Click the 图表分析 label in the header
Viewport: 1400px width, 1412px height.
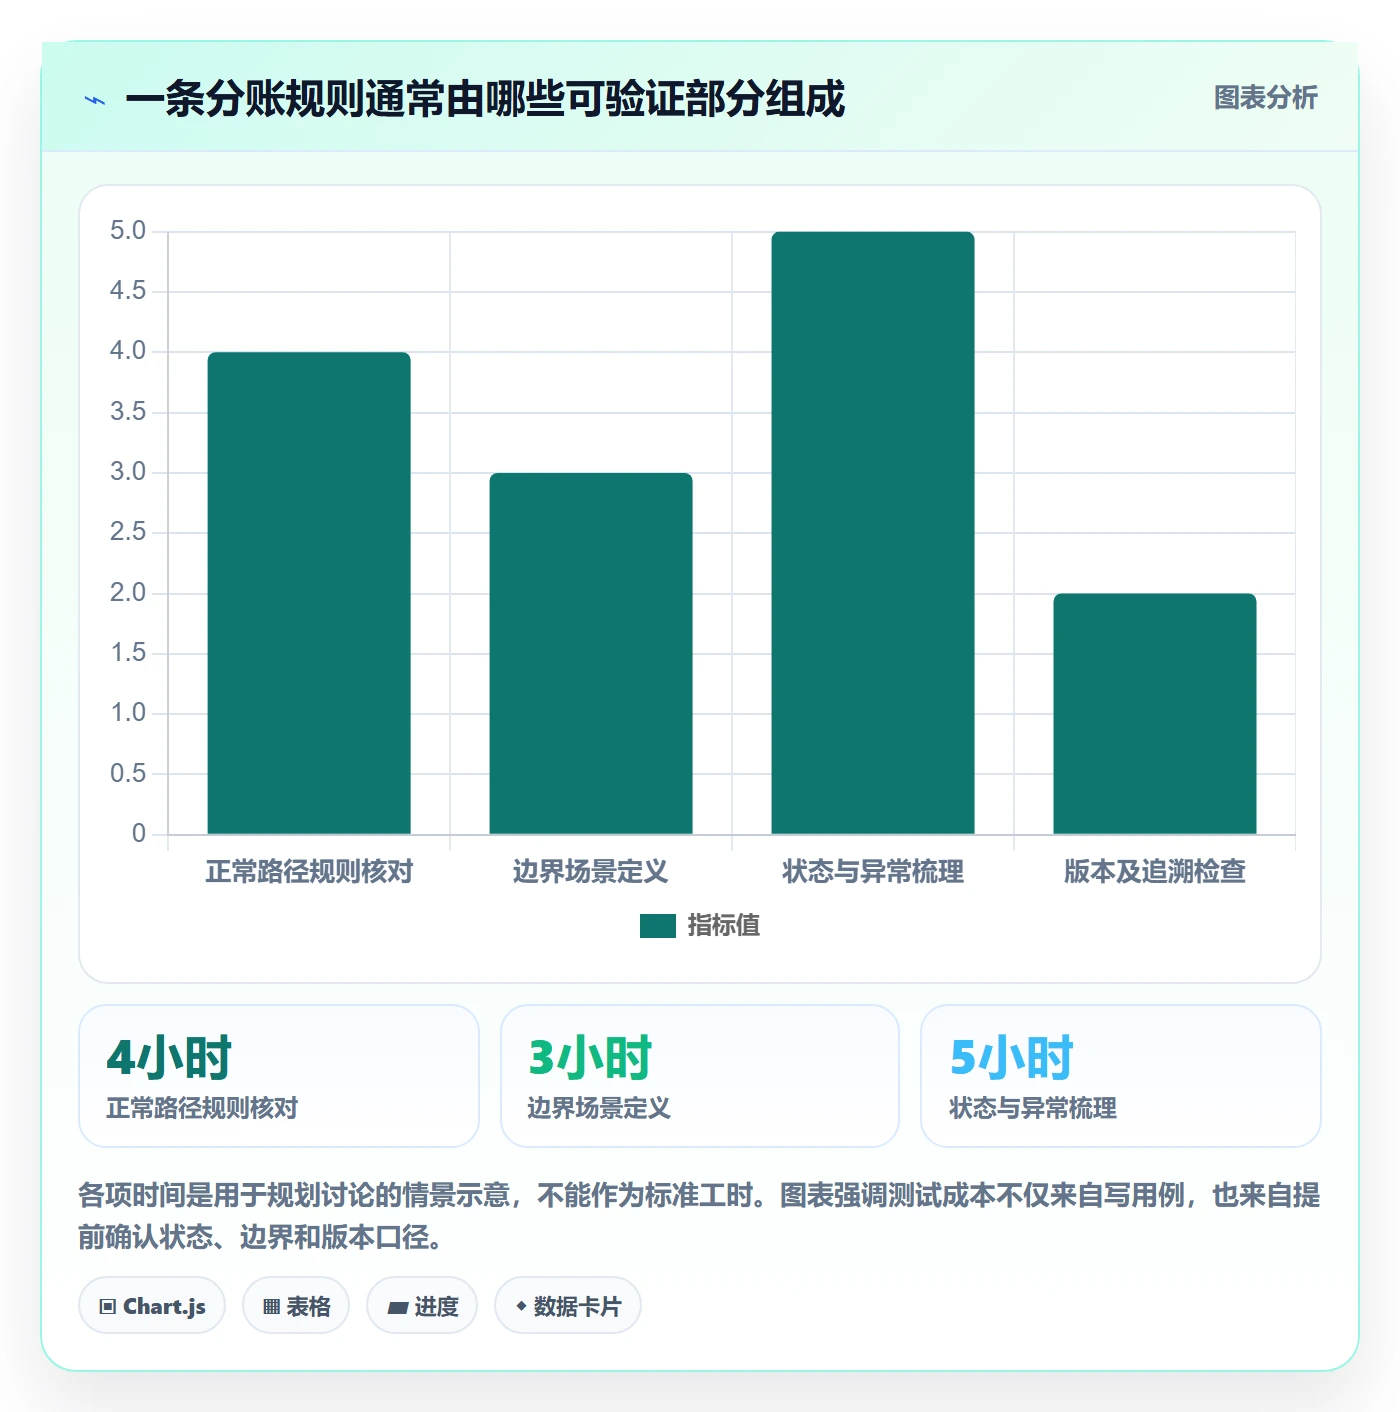tap(1265, 98)
